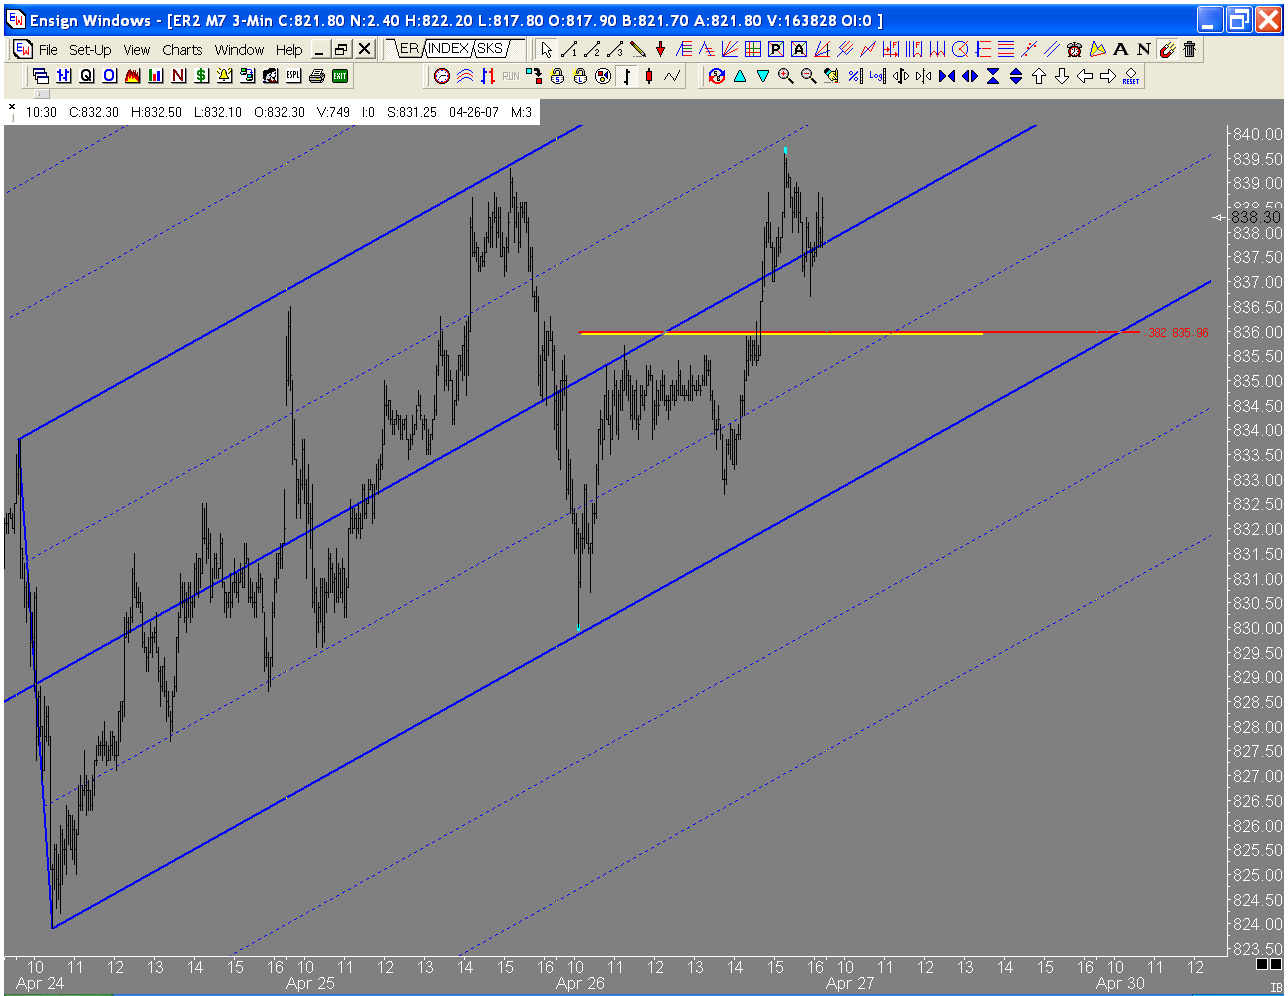
Task: Click the alarm clock icon
Action: [x=1075, y=49]
